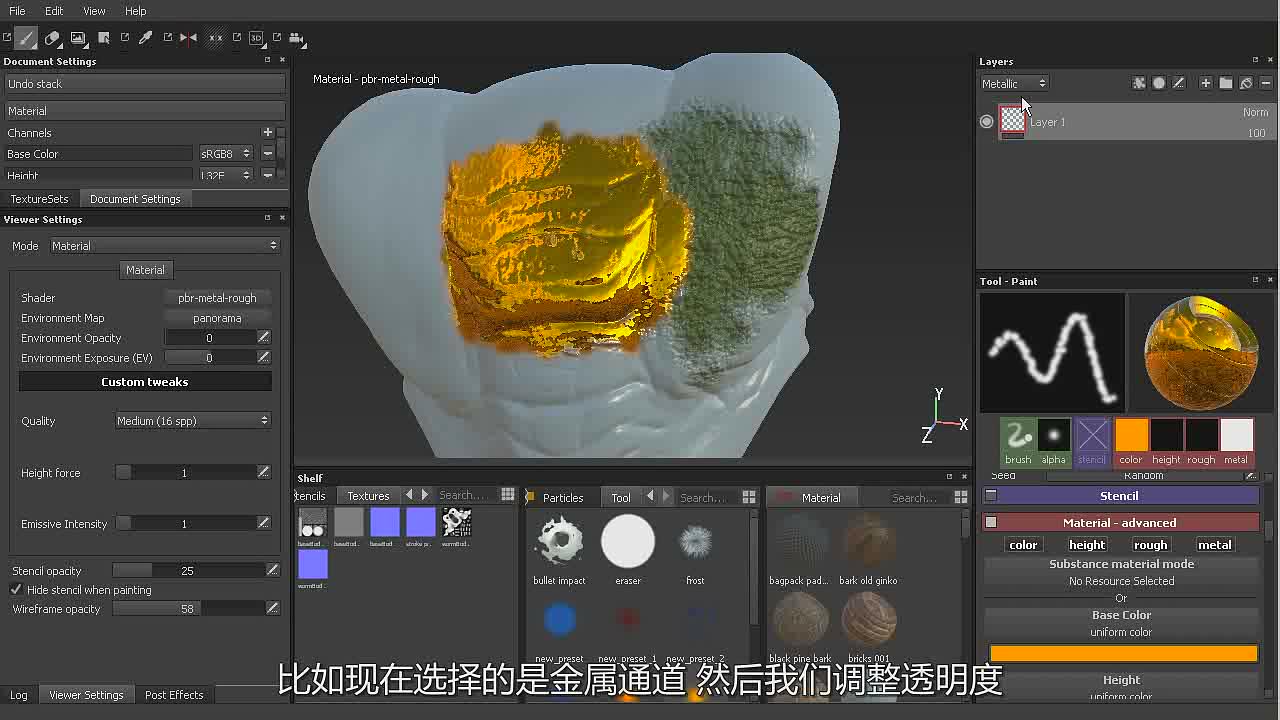
Task: Open the brush properties tile
Action: click(1018, 442)
